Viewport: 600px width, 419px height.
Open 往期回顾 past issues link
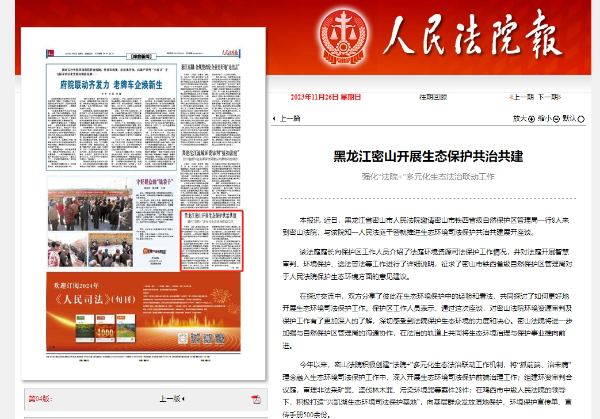(x=433, y=97)
